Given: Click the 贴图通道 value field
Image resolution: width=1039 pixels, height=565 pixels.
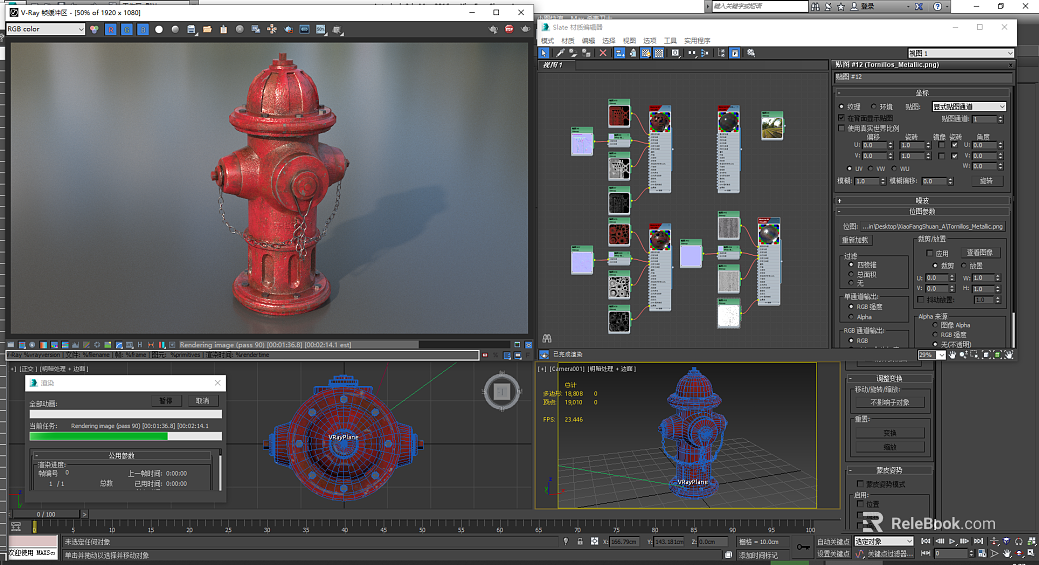Looking at the screenshot, I should (984, 119).
